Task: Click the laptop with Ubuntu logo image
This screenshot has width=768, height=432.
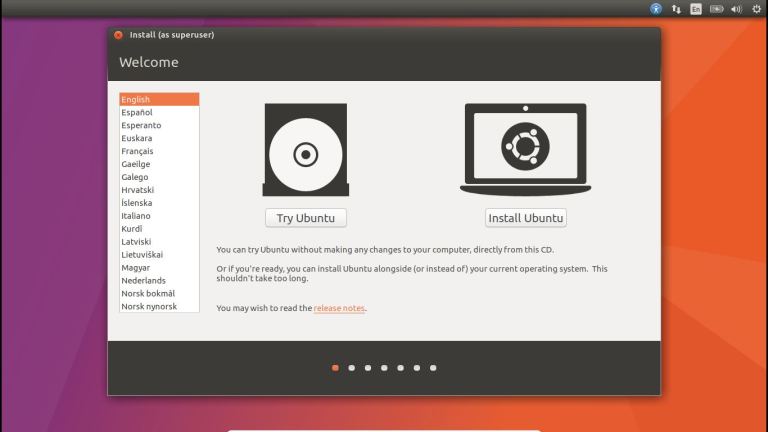Action: click(x=526, y=149)
